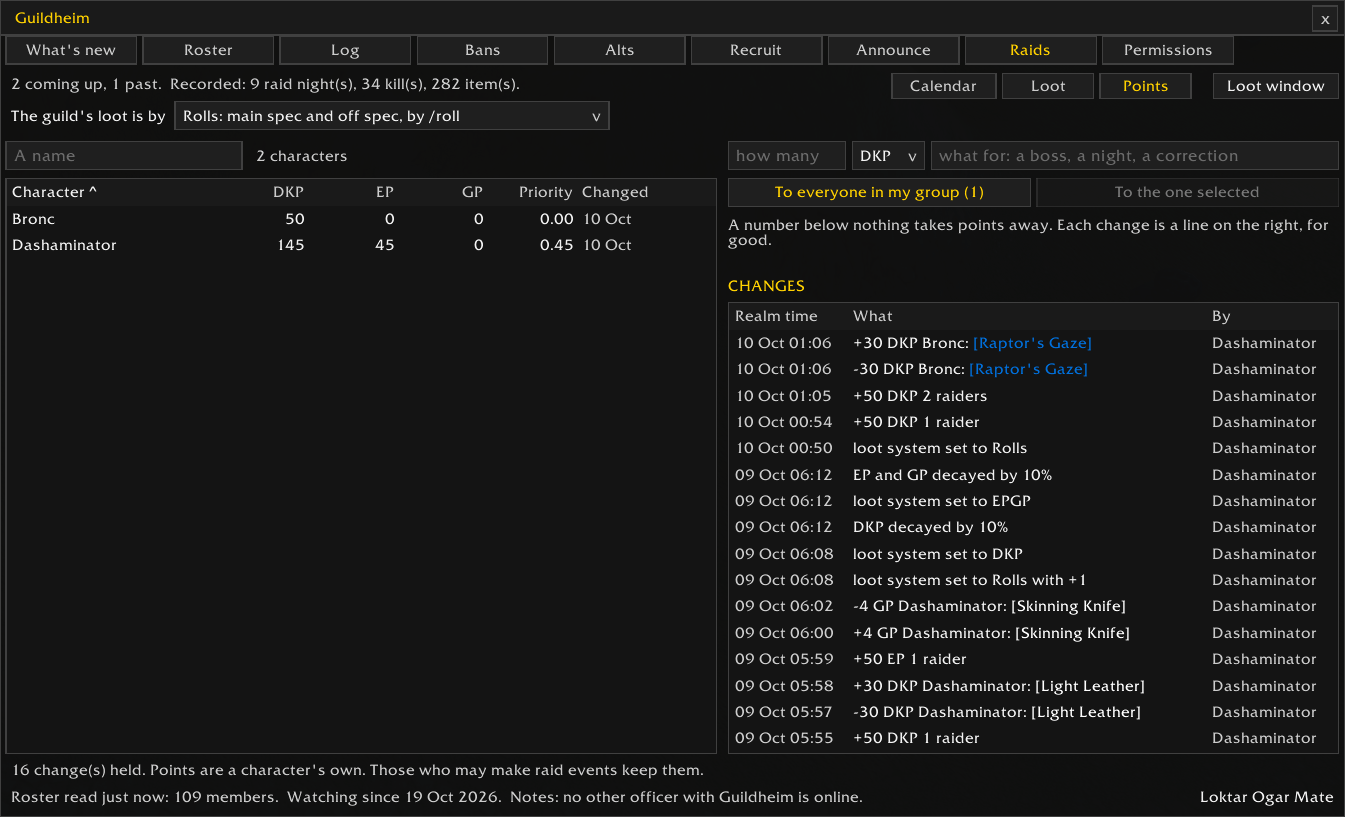The image size is (1345, 817).
Task: Open the DKP point type dropdown
Action: (888, 156)
